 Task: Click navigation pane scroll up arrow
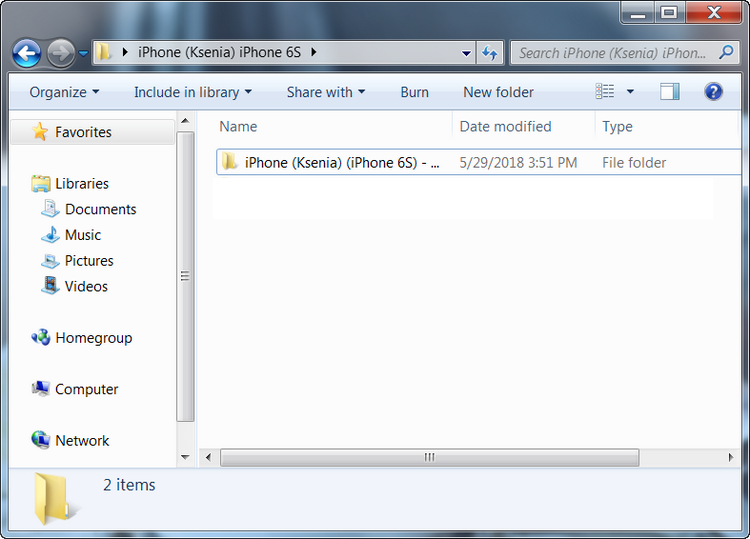tap(185, 121)
